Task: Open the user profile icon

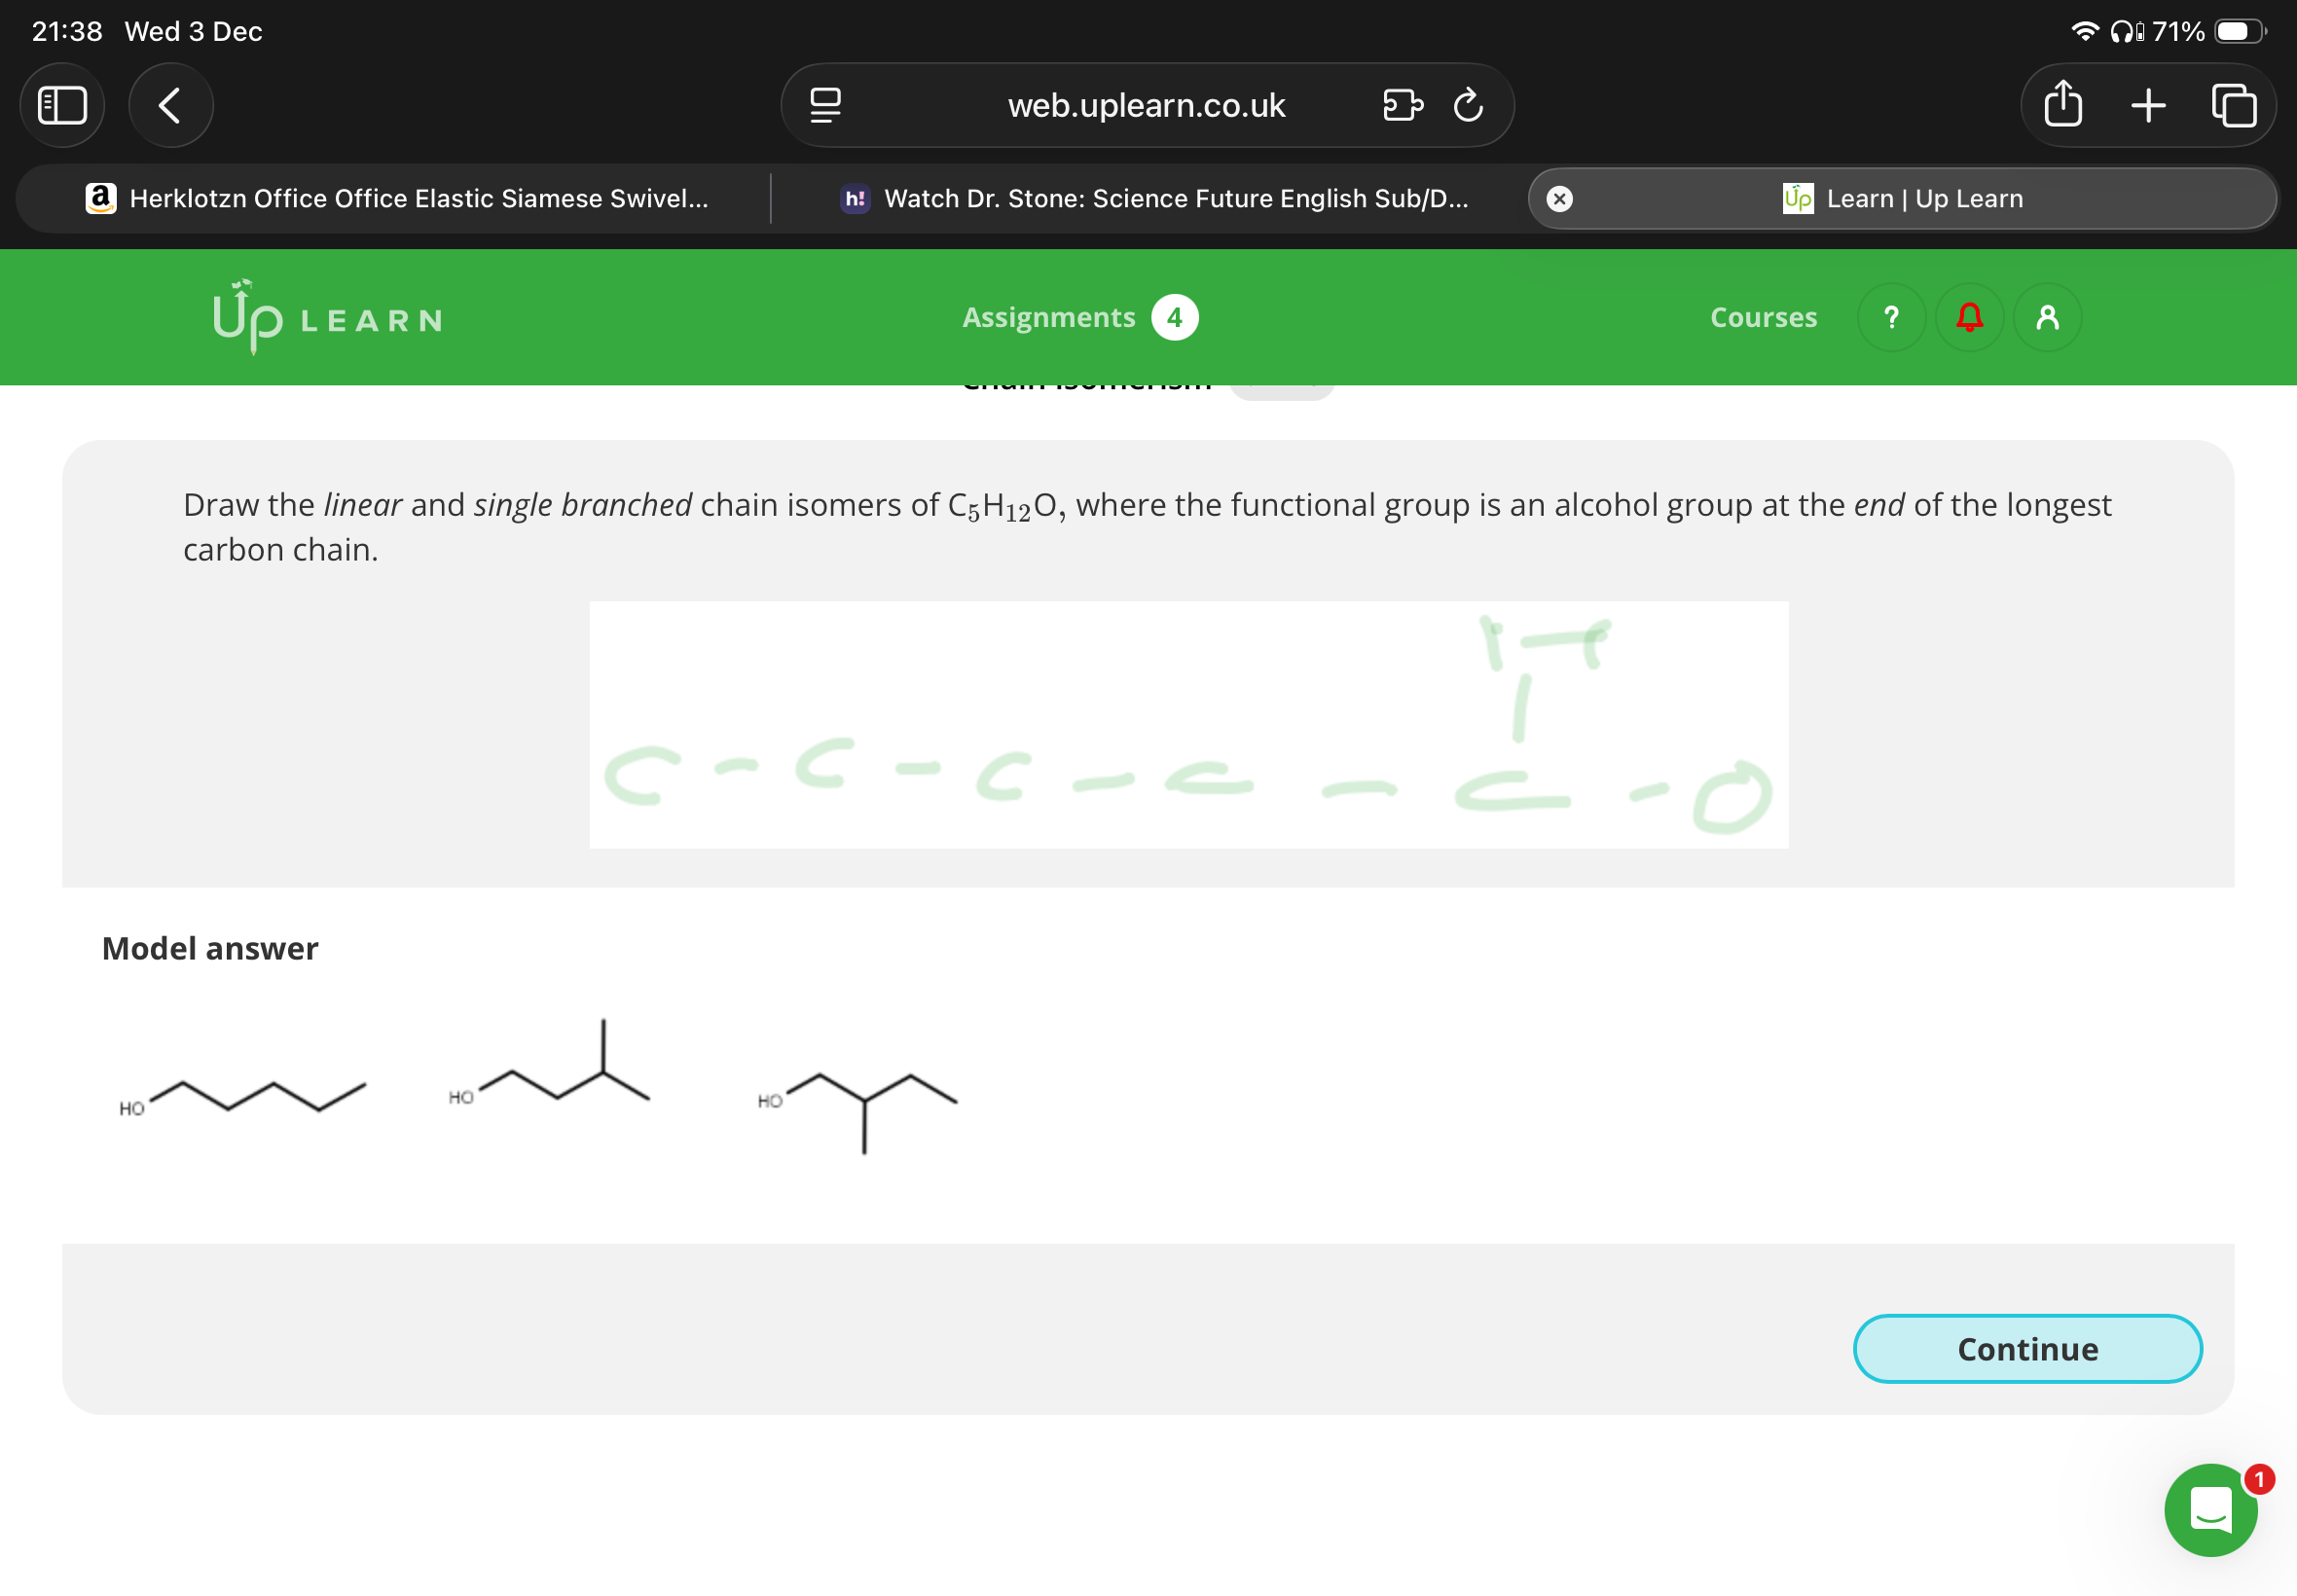Action: (2047, 317)
